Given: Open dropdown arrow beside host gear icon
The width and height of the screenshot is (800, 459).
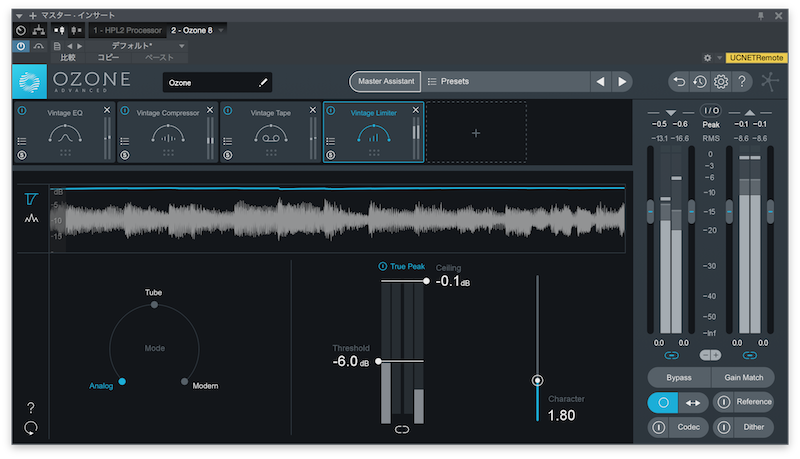Looking at the screenshot, I should click(719, 58).
